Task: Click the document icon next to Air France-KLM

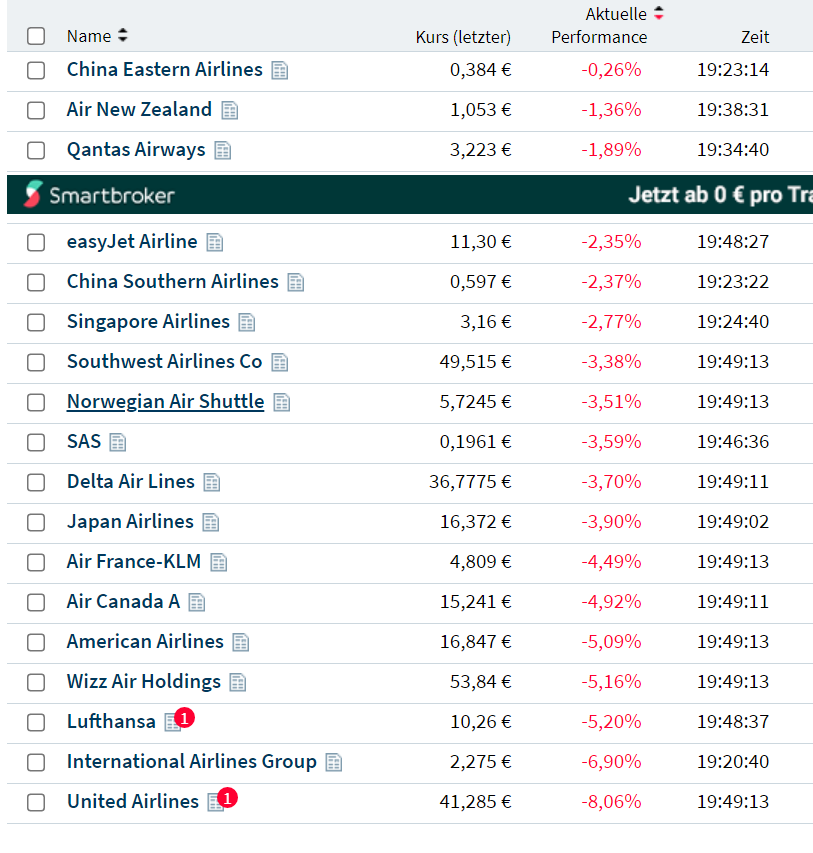Action: tap(218, 562)
